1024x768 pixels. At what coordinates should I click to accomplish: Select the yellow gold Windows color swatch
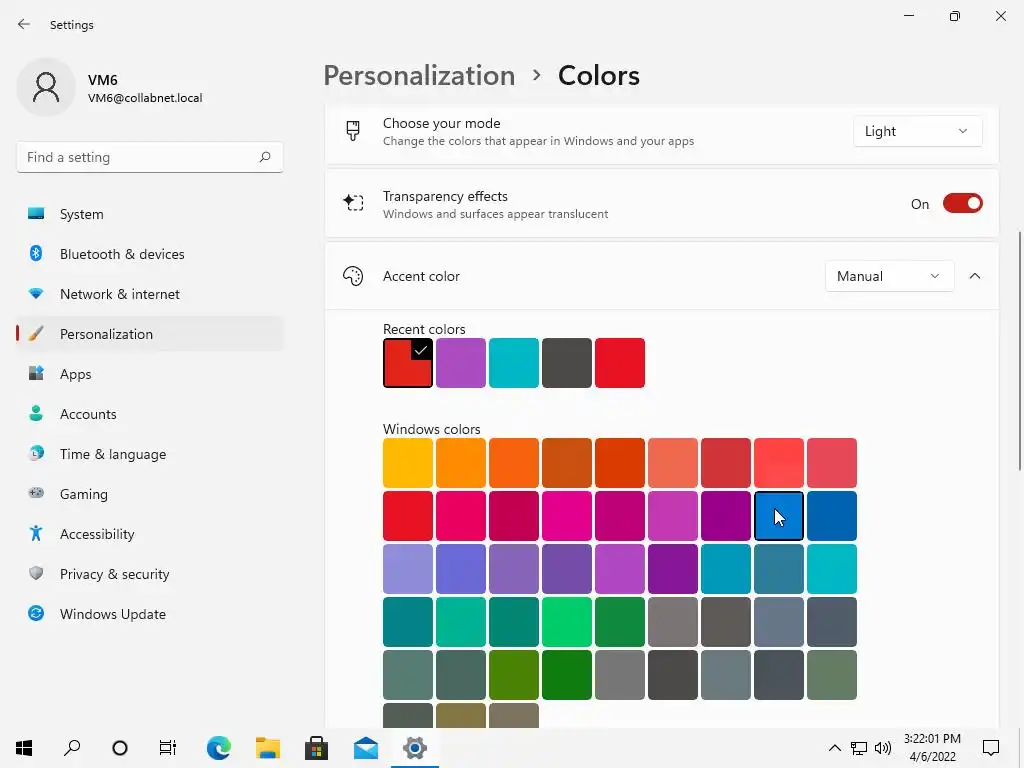pyautogui.click(x=408, y=462)
